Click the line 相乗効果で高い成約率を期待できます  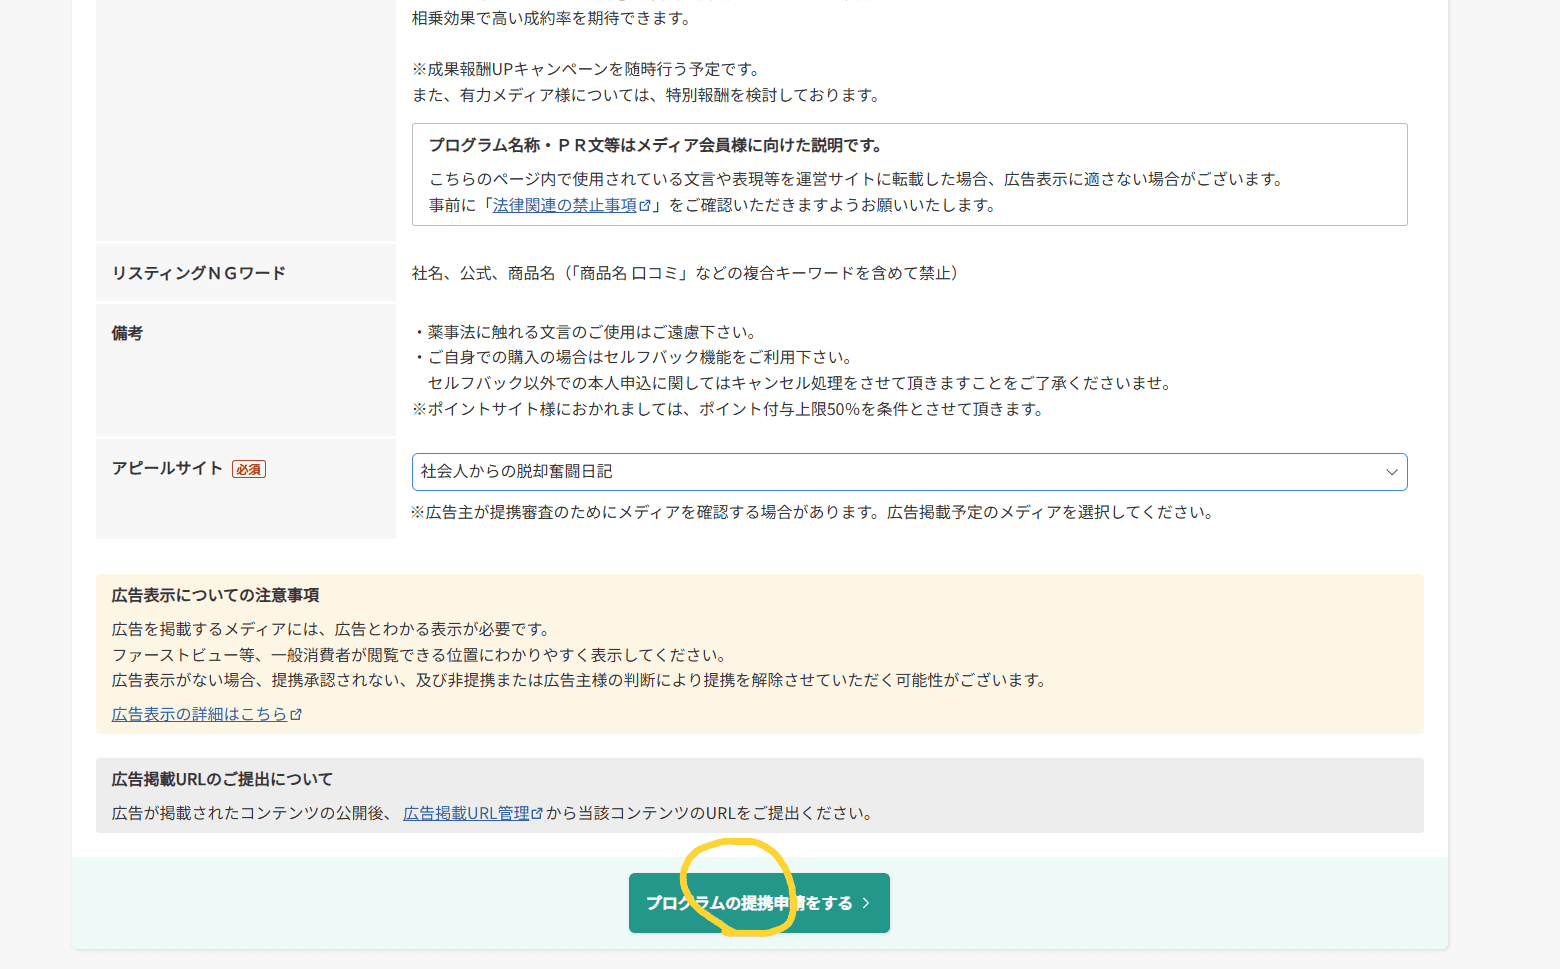[553, 18]
